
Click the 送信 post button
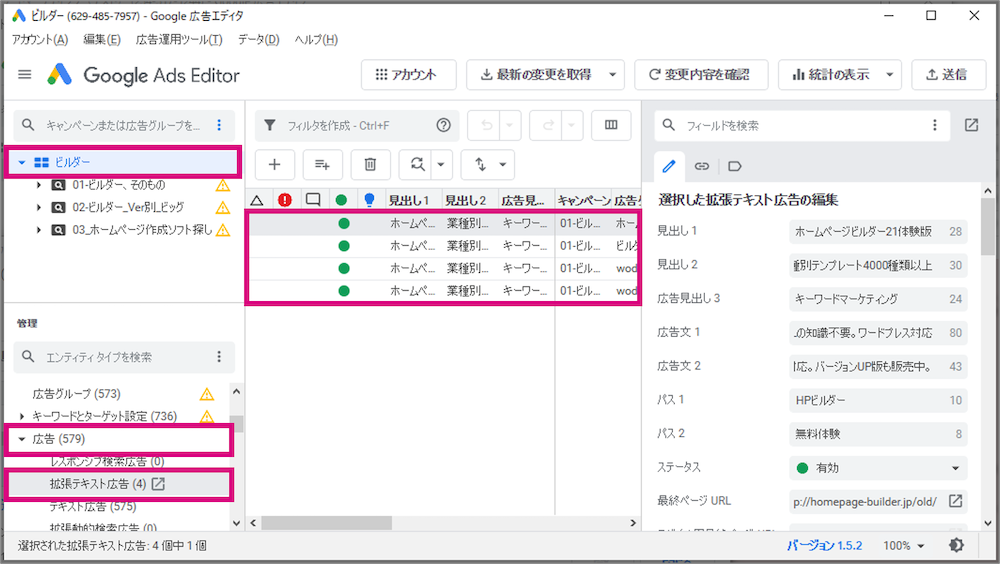pyautogui.click(x=947, y=75)
